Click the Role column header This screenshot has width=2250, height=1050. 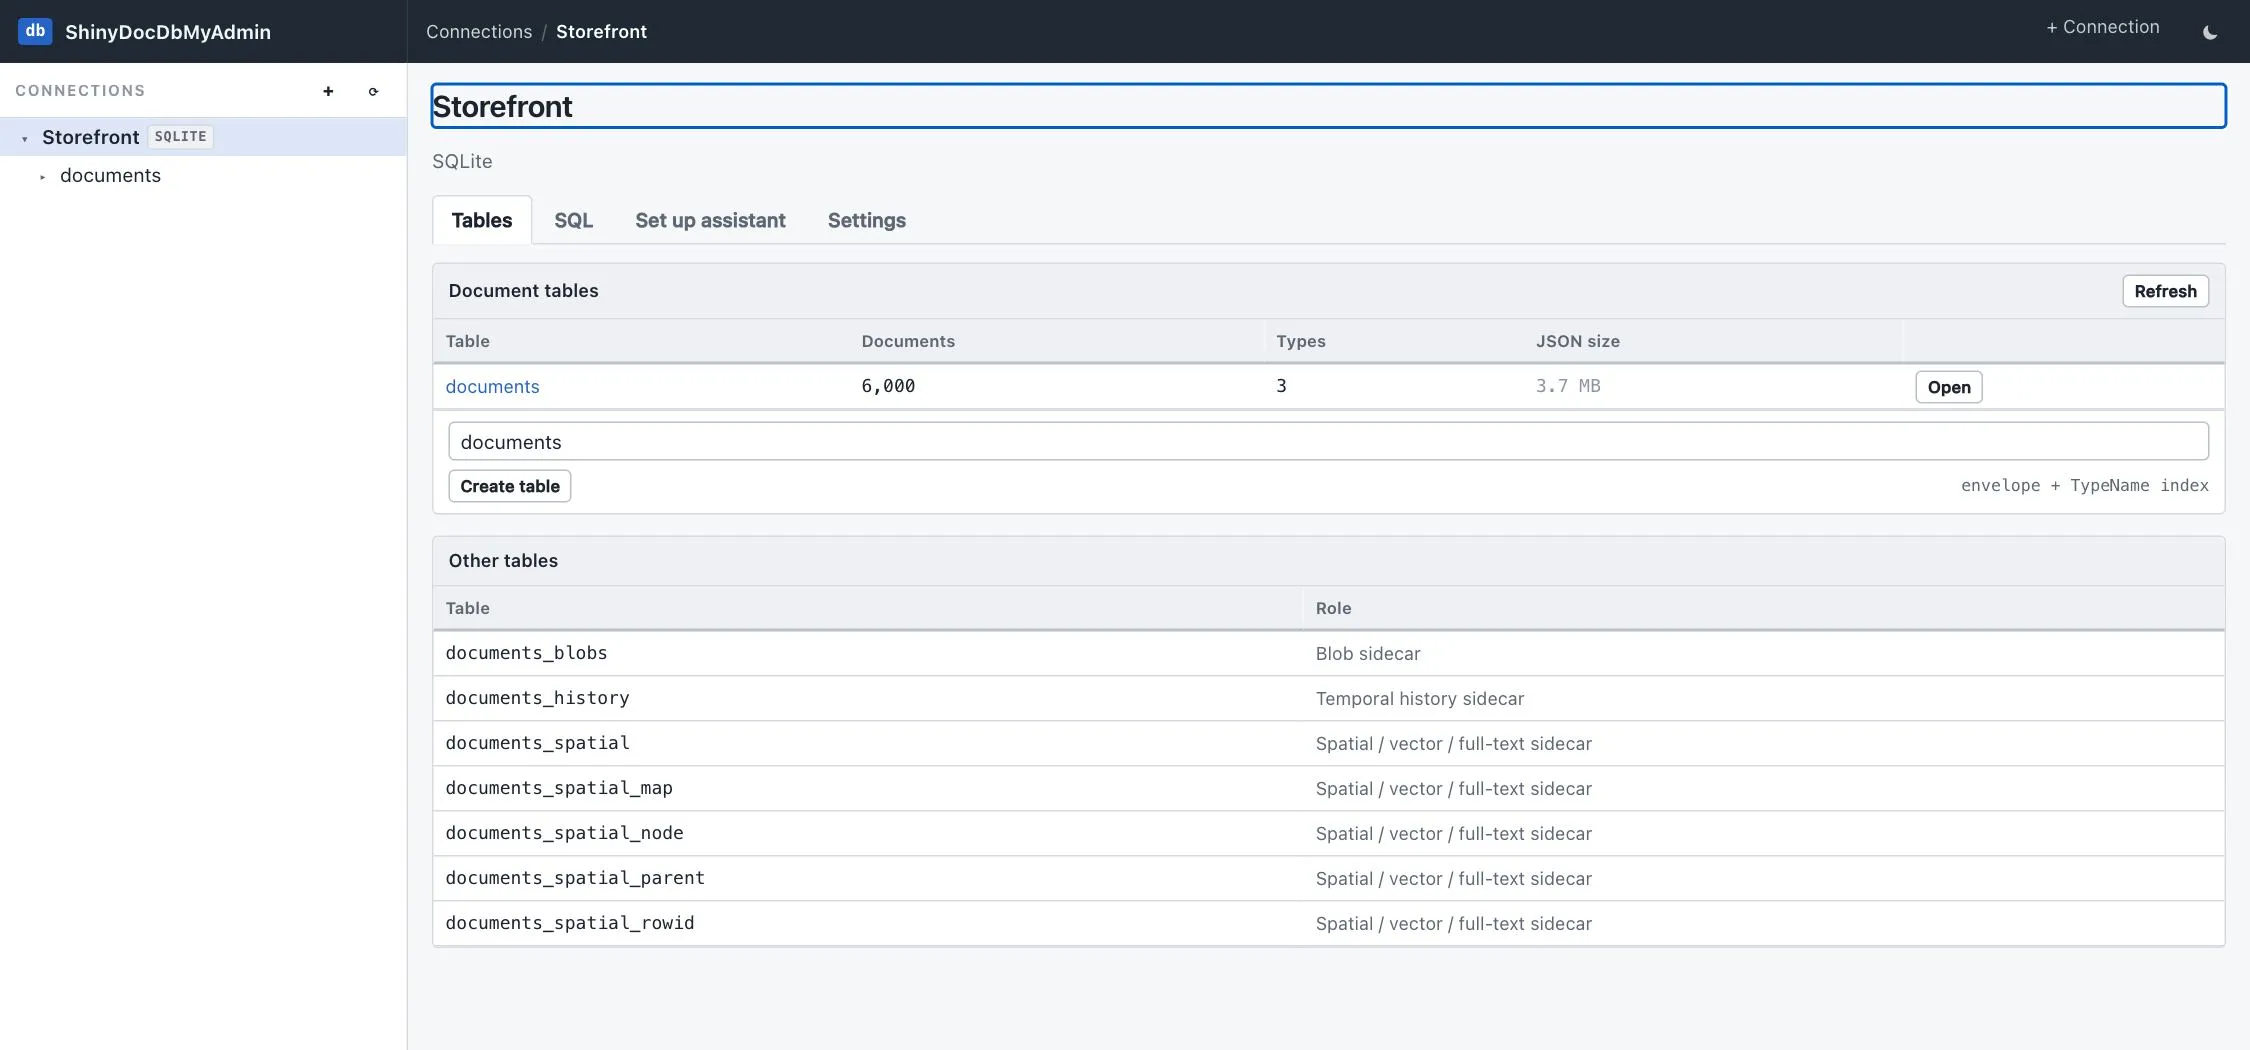1333,608
